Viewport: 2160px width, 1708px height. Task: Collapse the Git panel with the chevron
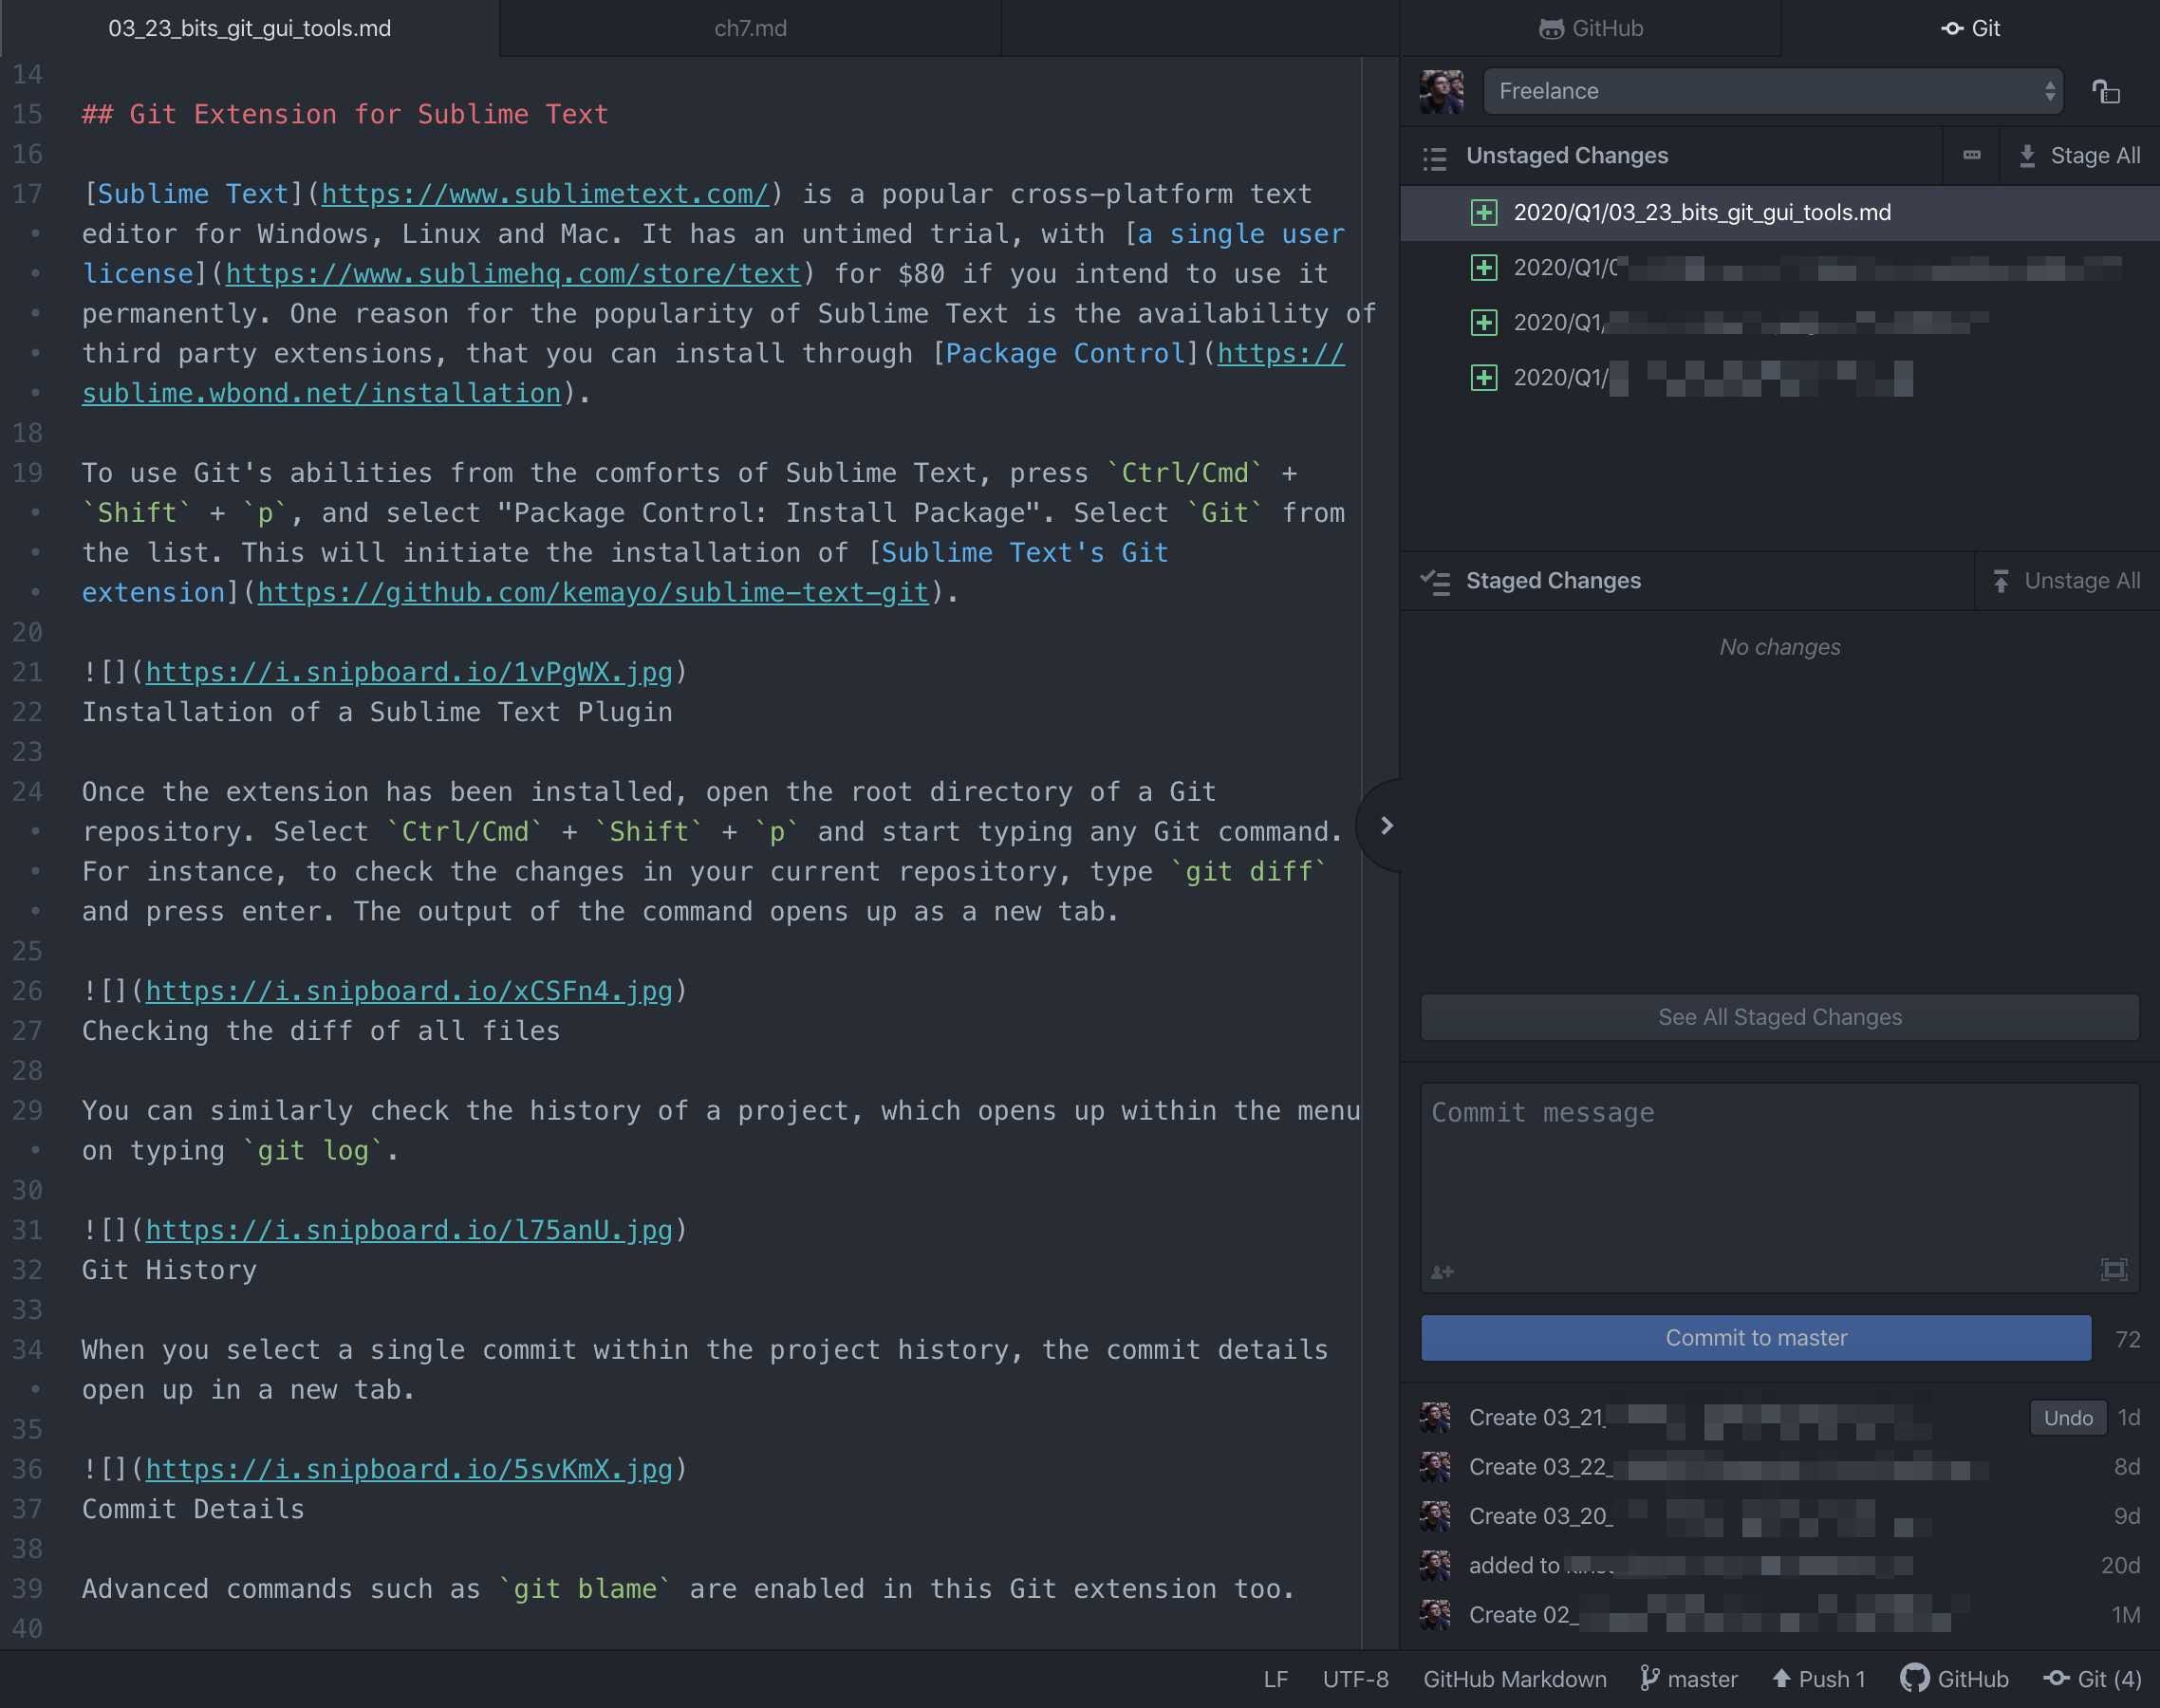click(1386, 826)
